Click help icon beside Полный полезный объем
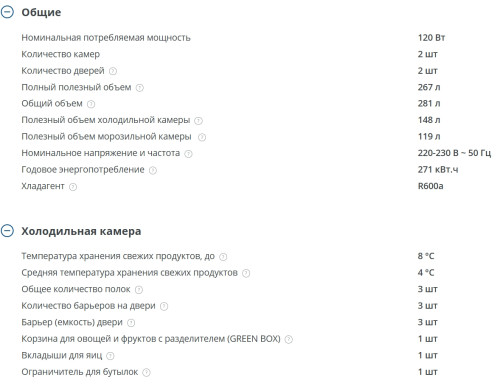Screen dimensions: 500x391 [140, 88]
